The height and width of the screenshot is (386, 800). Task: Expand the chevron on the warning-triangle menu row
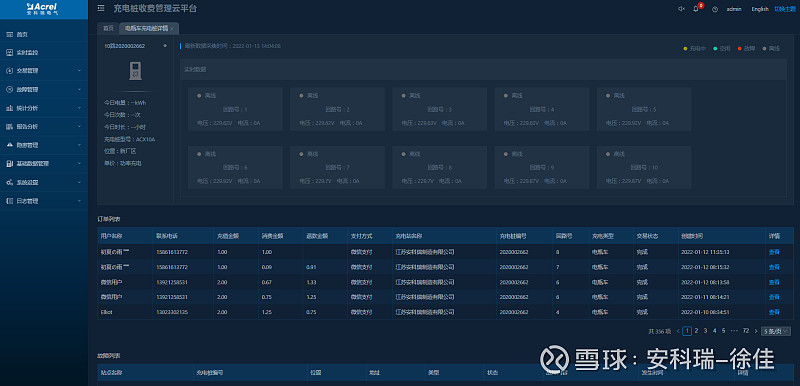click(79, 145)
